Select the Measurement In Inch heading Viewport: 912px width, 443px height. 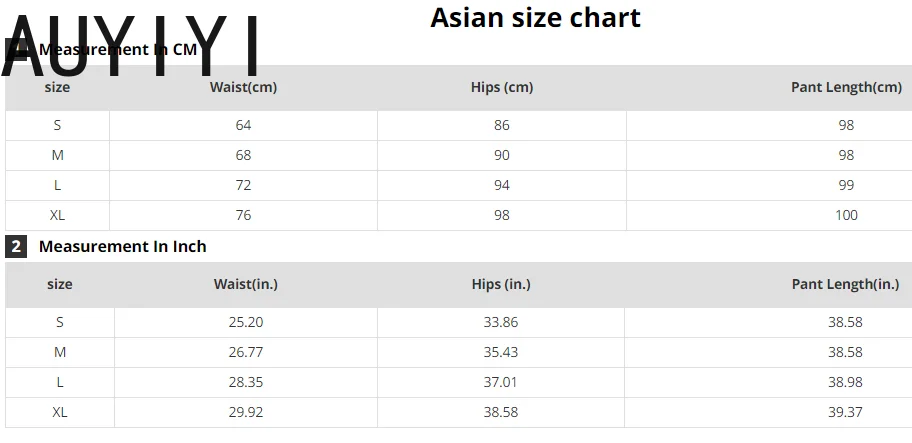point(122,247)
